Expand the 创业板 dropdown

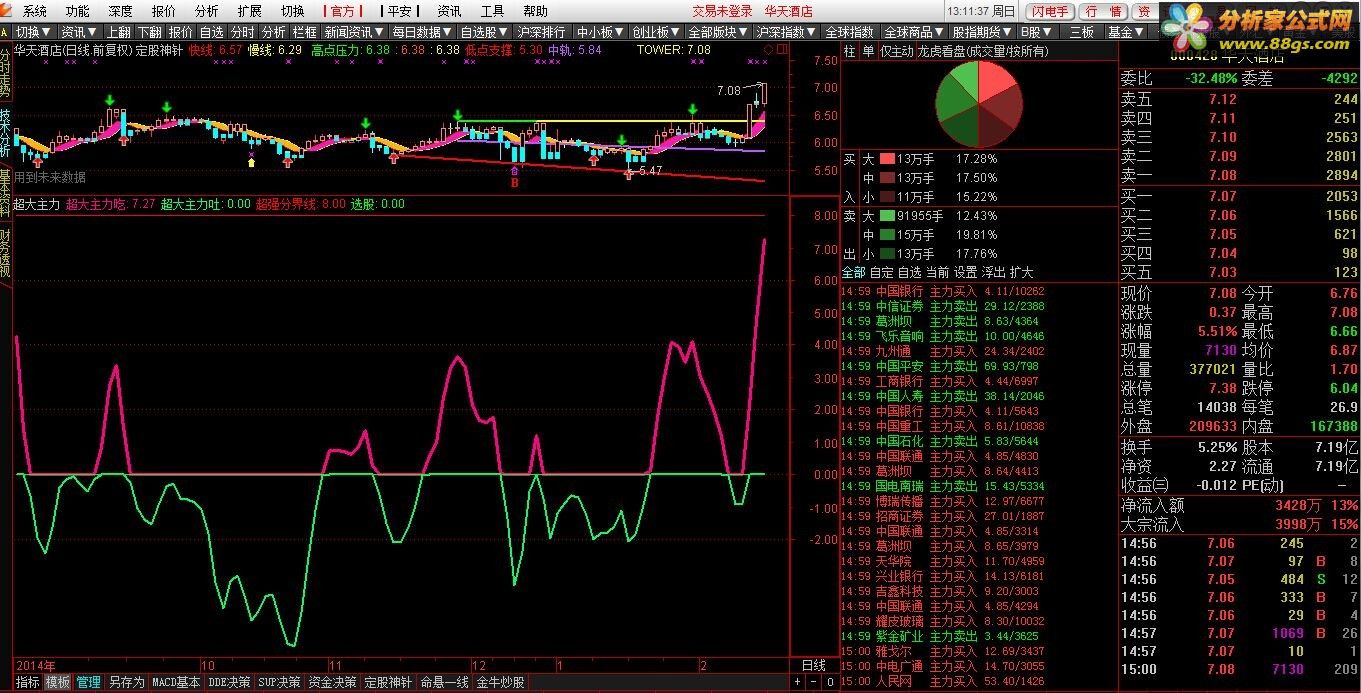(x=657, y=32)
